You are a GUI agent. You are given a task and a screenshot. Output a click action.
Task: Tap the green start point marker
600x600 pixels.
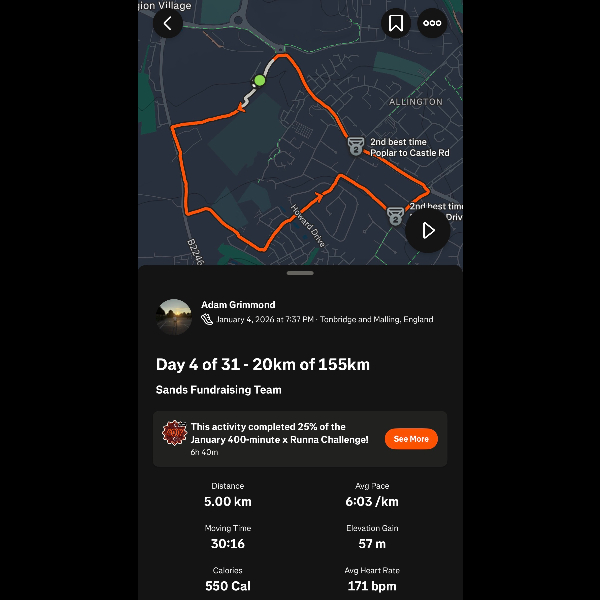[x=260, y=80]
